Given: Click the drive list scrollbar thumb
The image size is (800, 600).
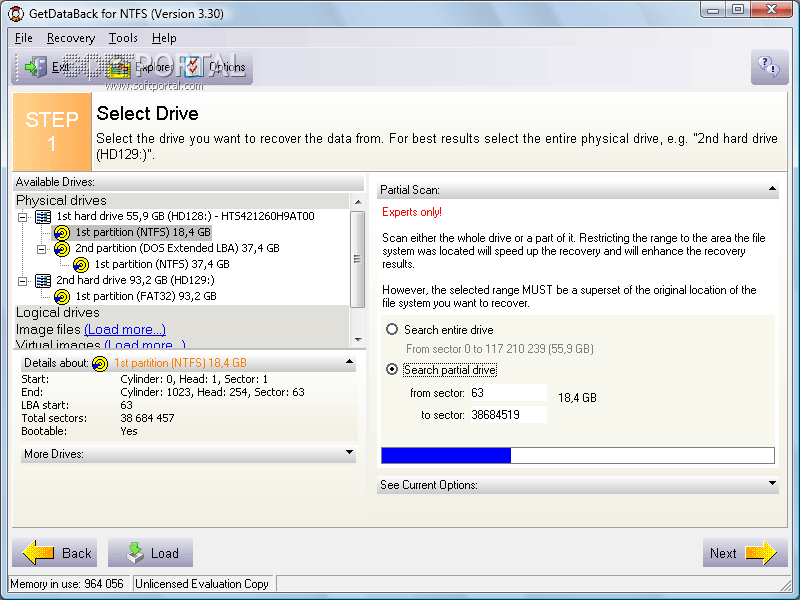Looking at the screenshot, I should click(358, 259).
